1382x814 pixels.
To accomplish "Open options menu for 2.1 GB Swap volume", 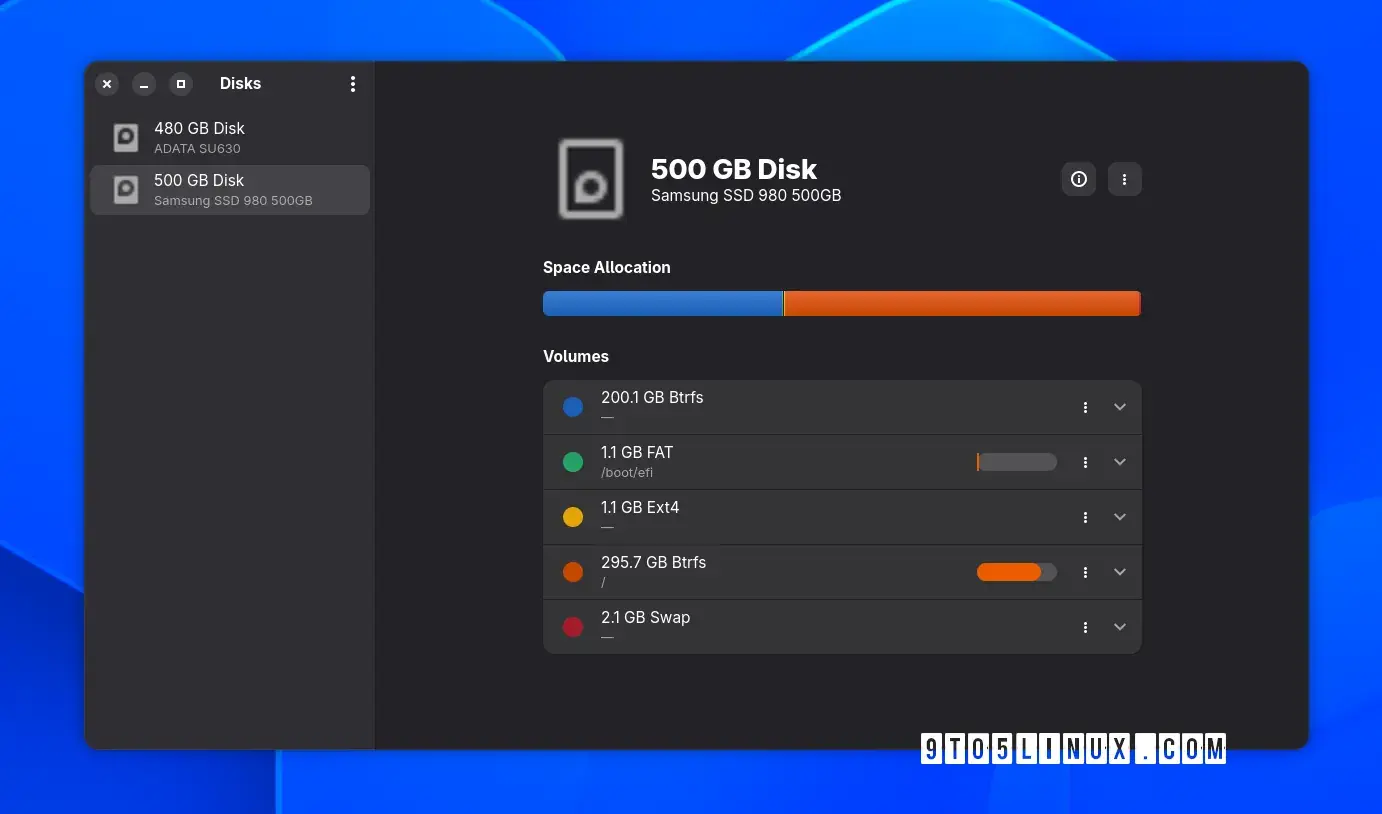I will pos(1085,627).
